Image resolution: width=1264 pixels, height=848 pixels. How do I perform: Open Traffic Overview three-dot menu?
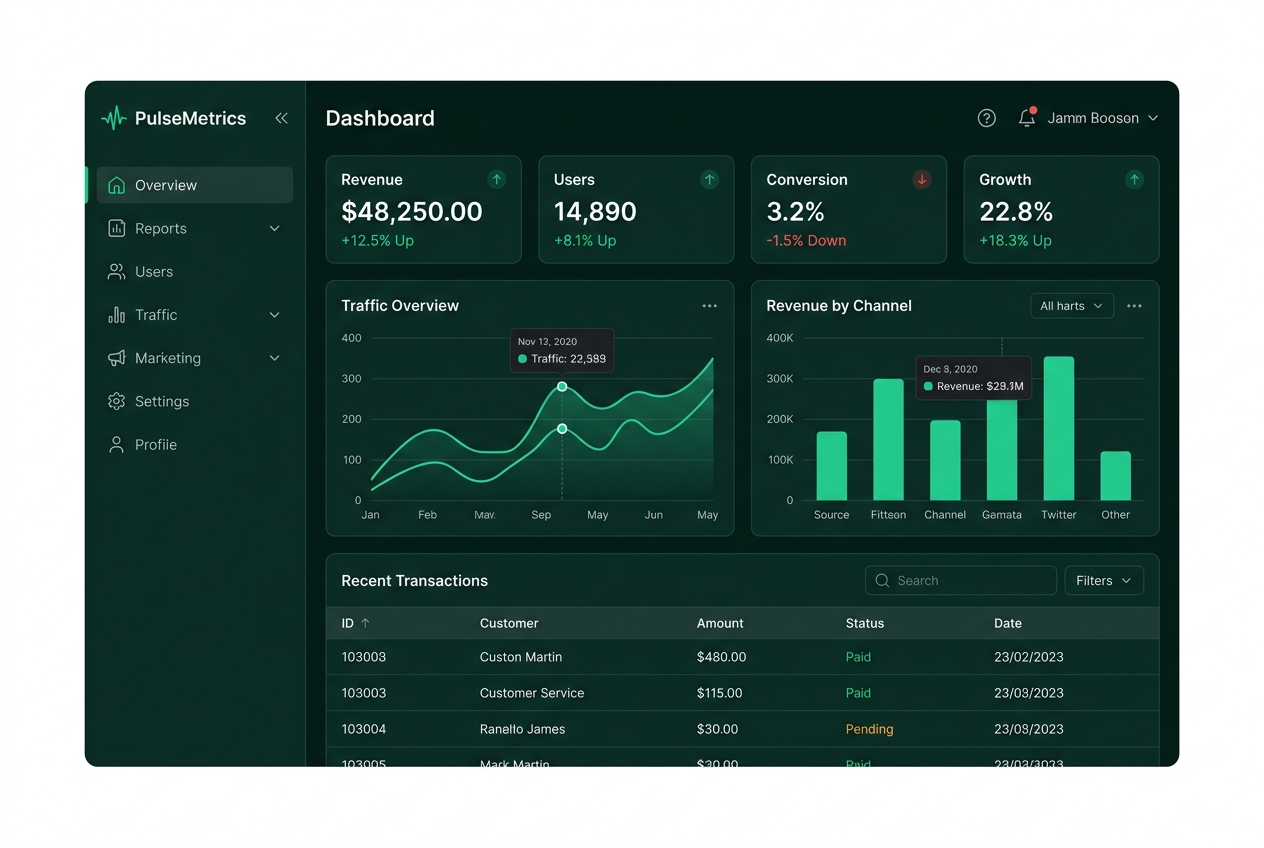(x=709, y=306)
